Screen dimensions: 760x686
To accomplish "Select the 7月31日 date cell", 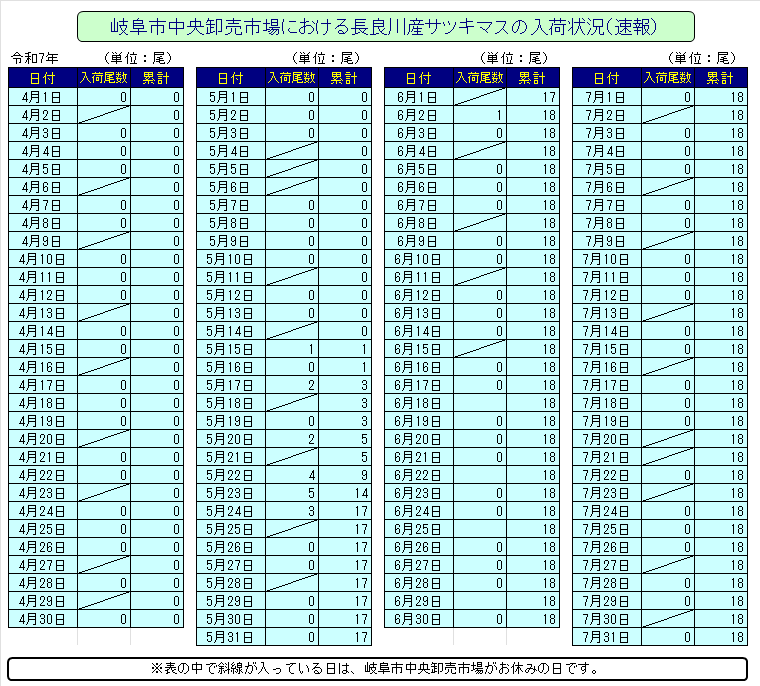I will 606,637.
